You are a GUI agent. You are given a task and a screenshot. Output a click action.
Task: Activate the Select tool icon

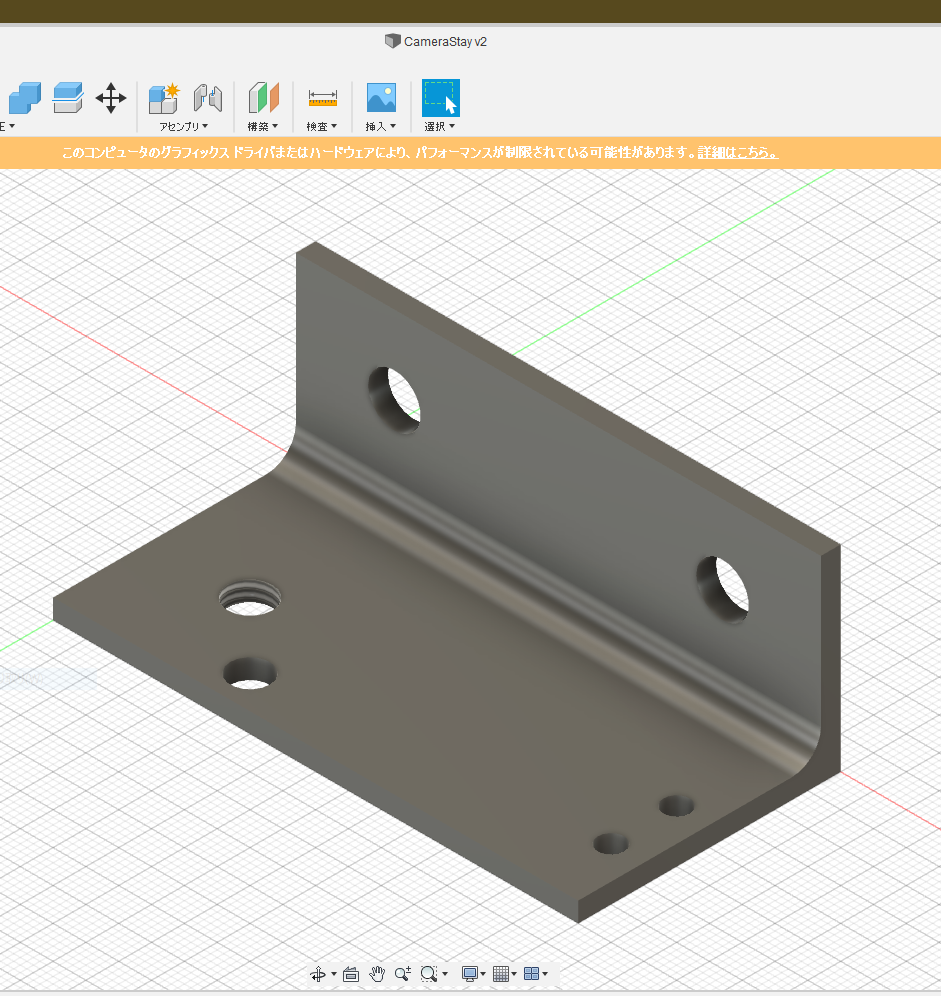tap(440, 98)
